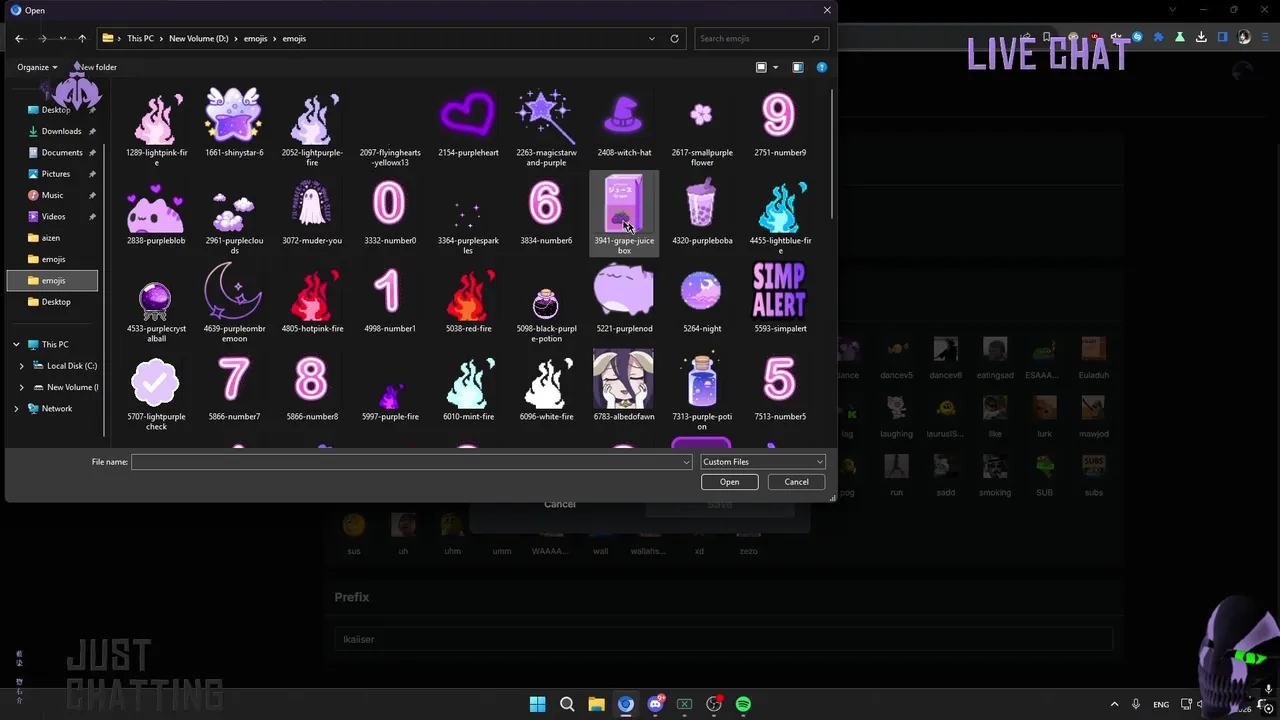Select the 5593-simpalert file
The height and width of the screenshot is (720, 1280).
coord(780,298)
